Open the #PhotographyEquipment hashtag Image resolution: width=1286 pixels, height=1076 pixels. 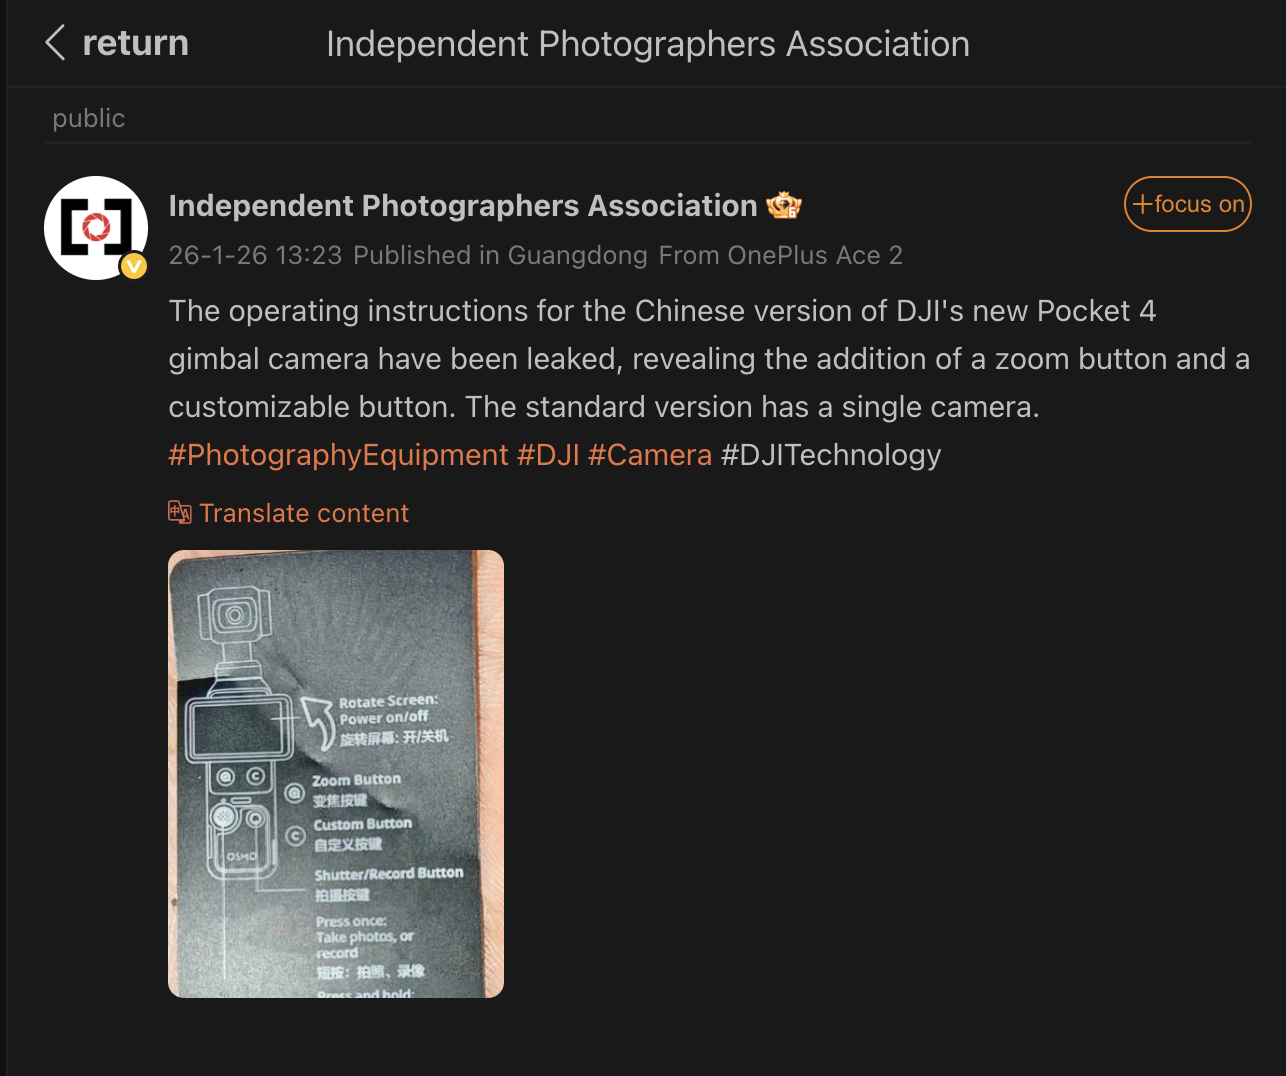click(x=338, y=455)
